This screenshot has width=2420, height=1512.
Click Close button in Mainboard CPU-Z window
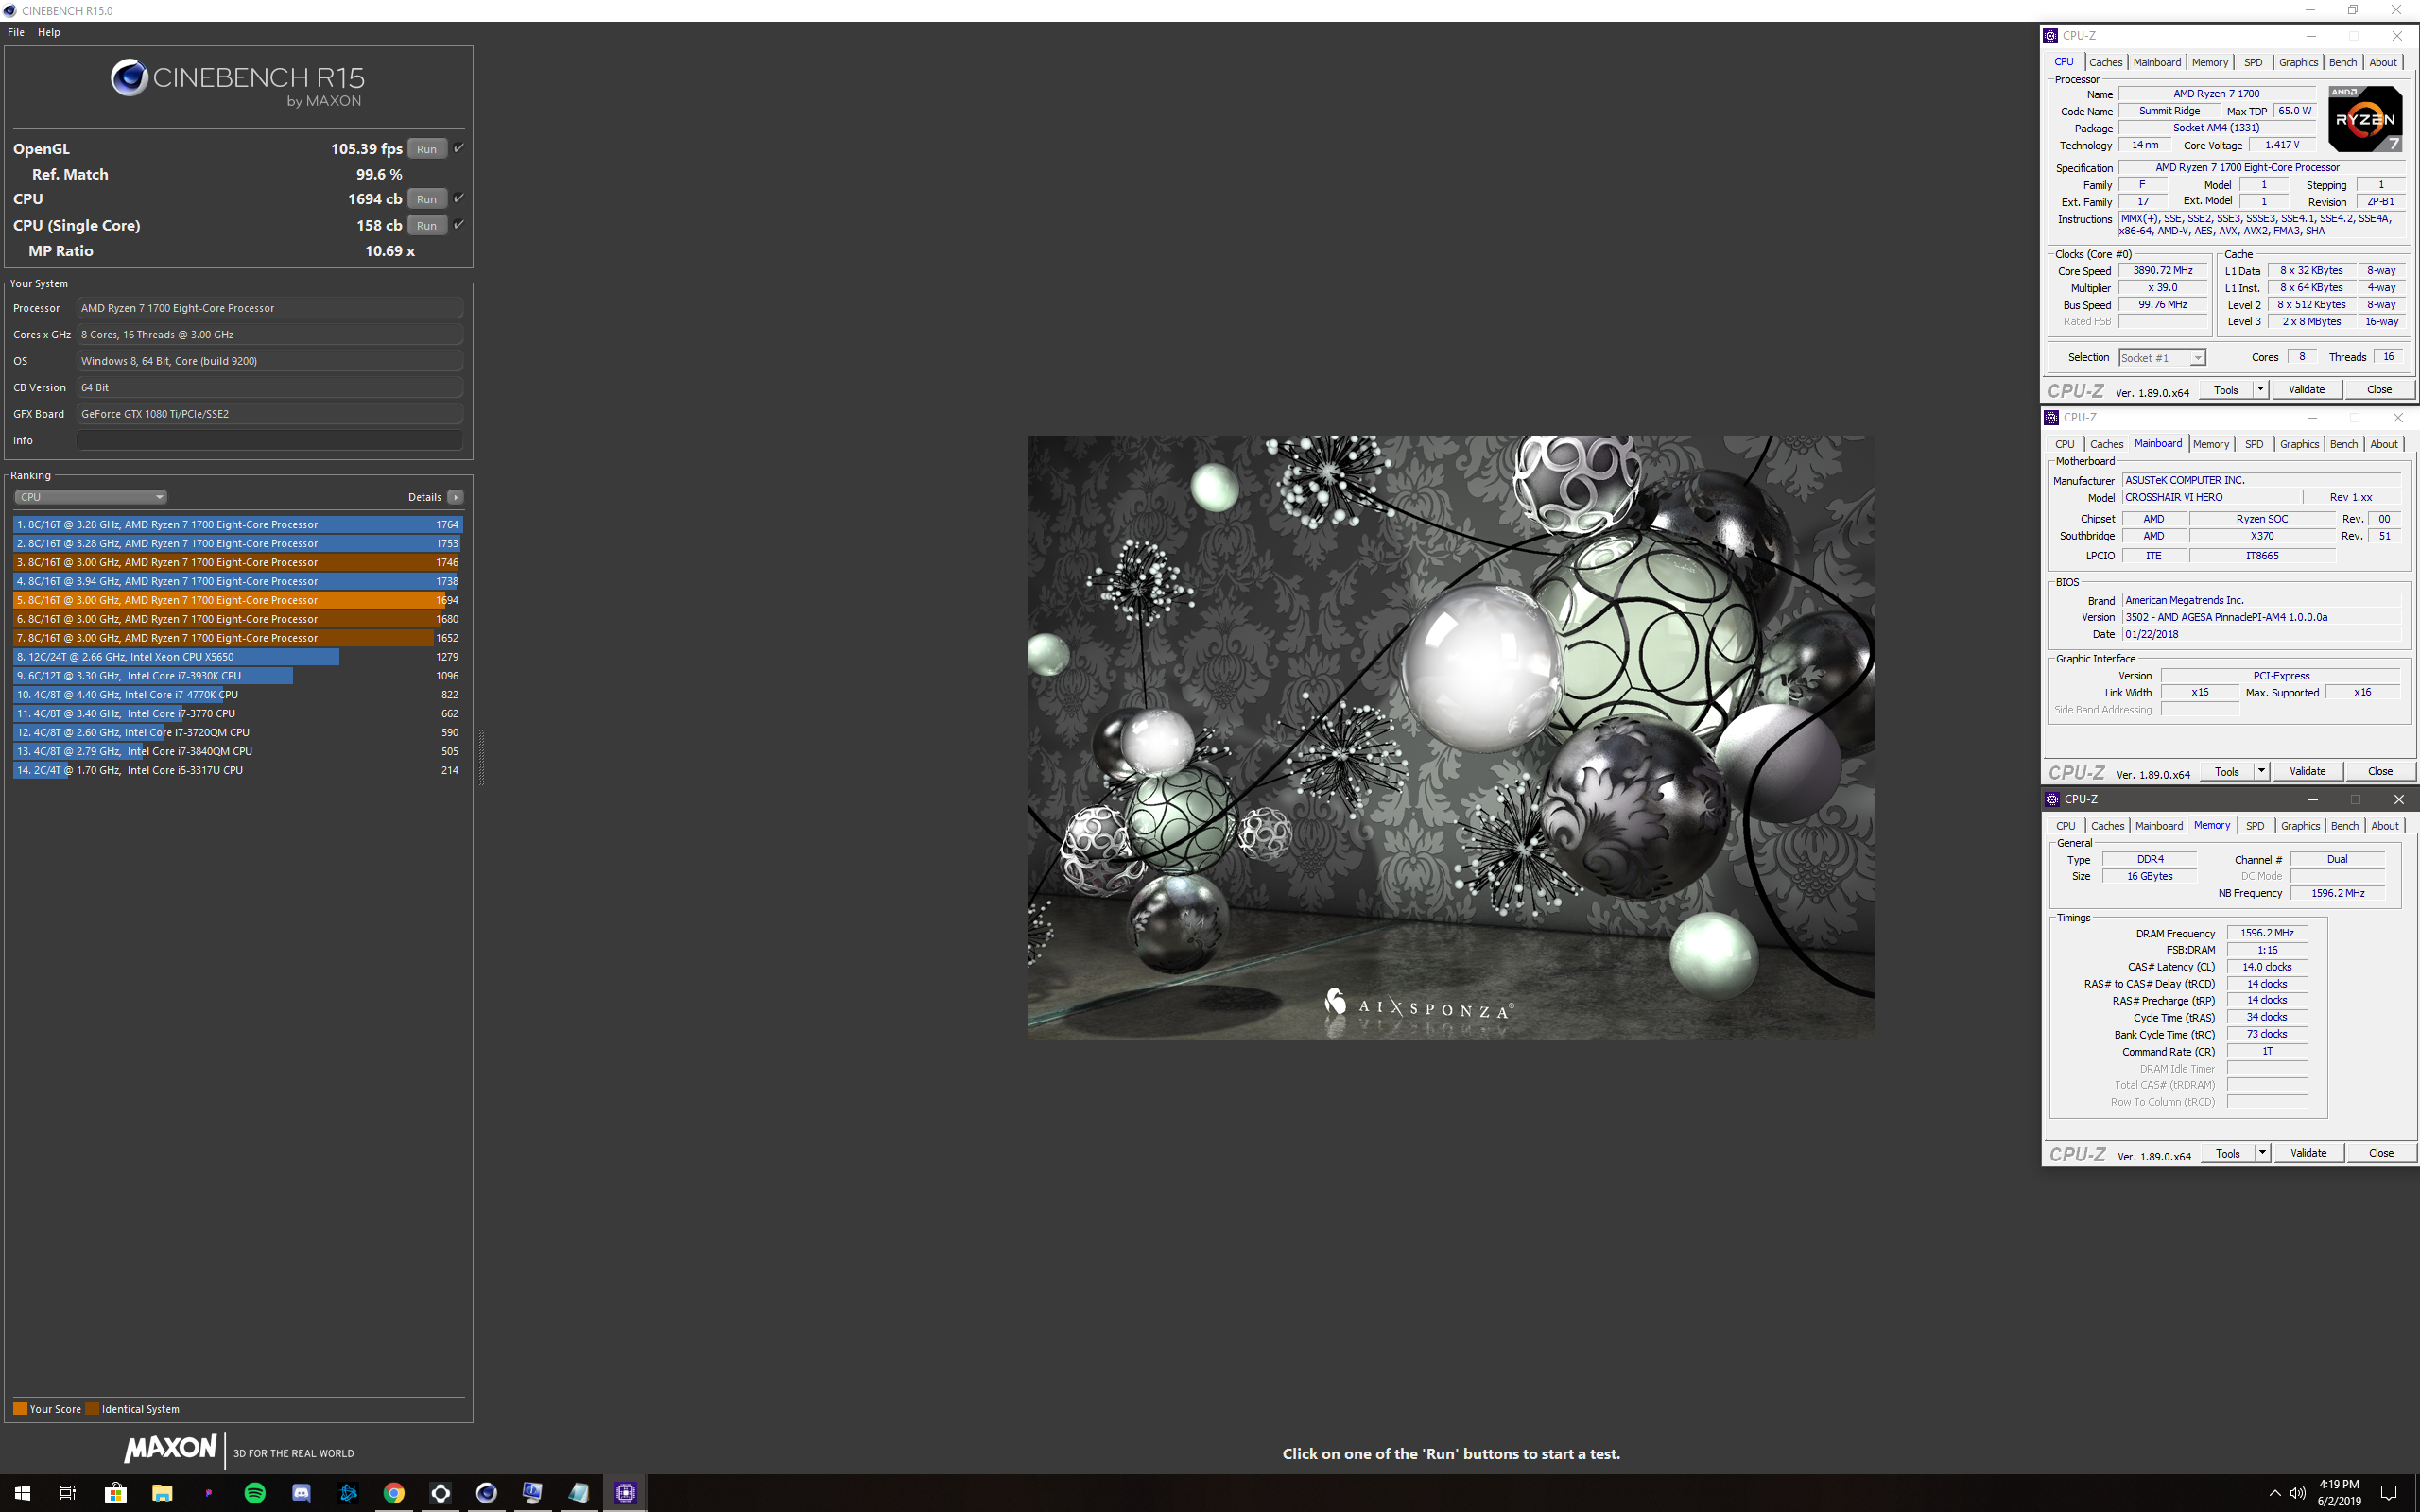[x=2380, y=771]
